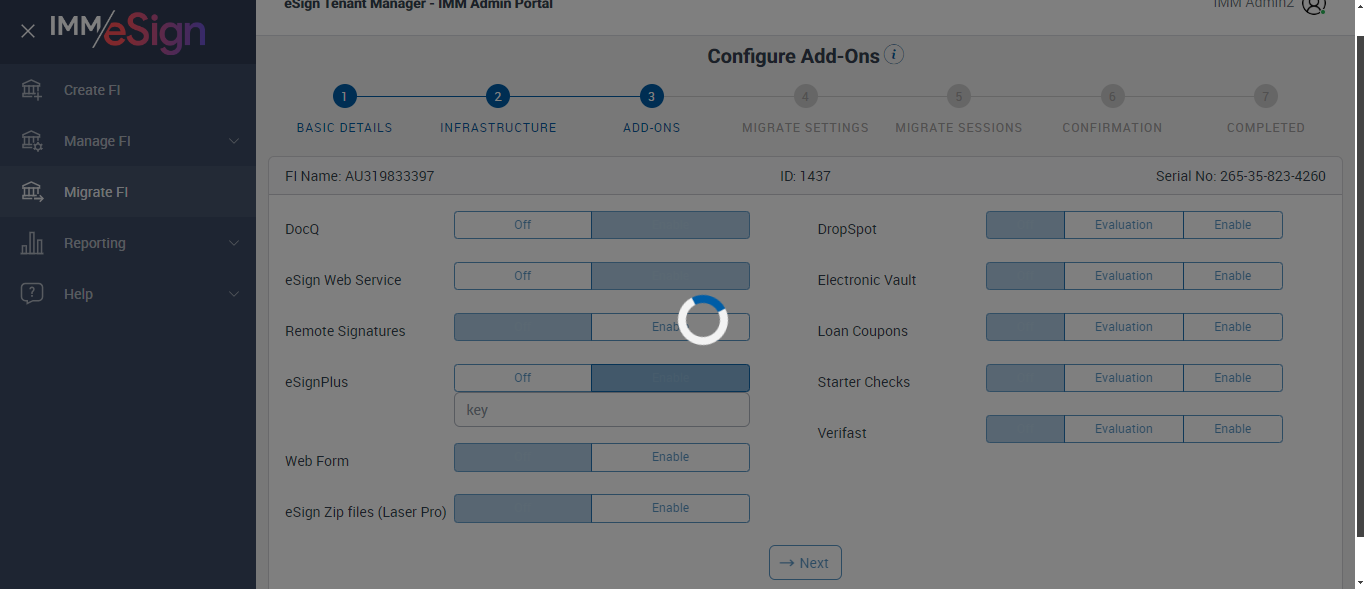Go to step 2 Infrastructure
Screen dimensions: 1366x589
(x=498, y=97)
